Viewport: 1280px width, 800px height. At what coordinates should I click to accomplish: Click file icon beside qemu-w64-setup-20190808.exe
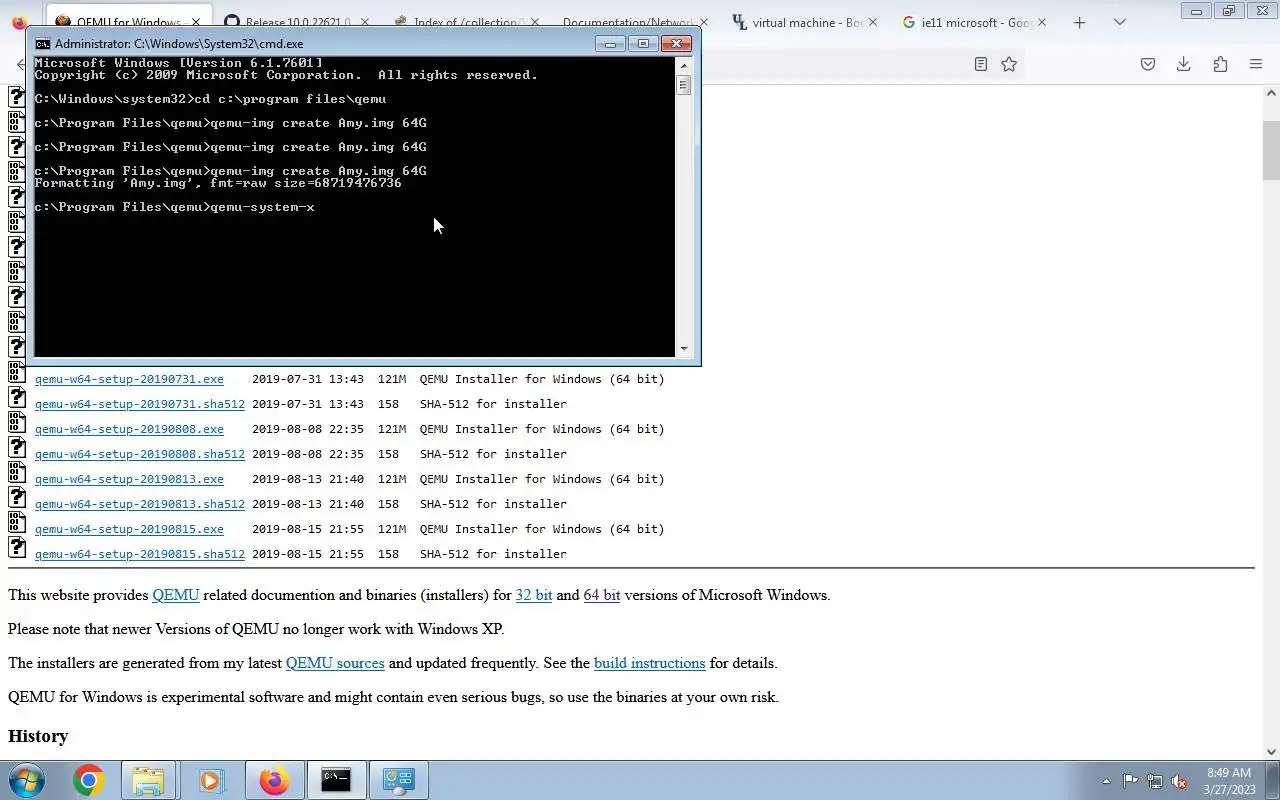(17, 422)
